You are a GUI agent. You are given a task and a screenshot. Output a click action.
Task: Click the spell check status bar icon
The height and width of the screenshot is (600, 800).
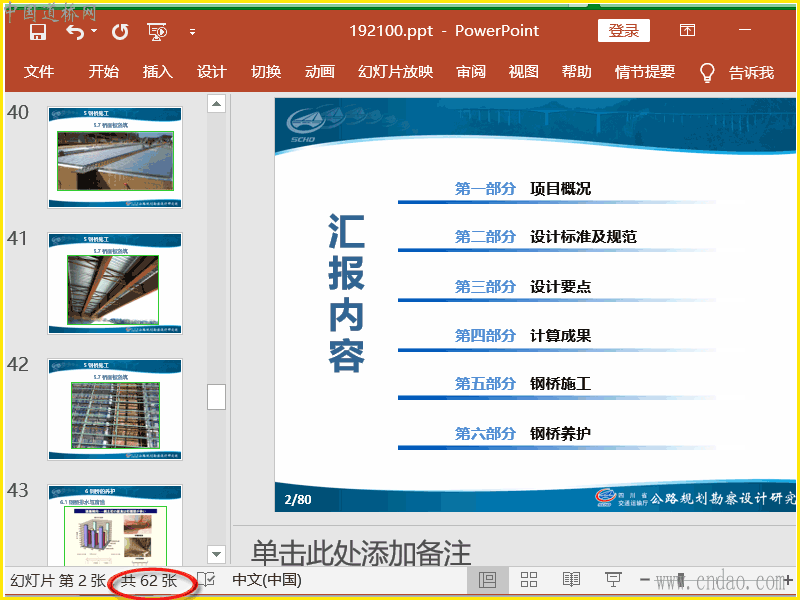(206, 580)
